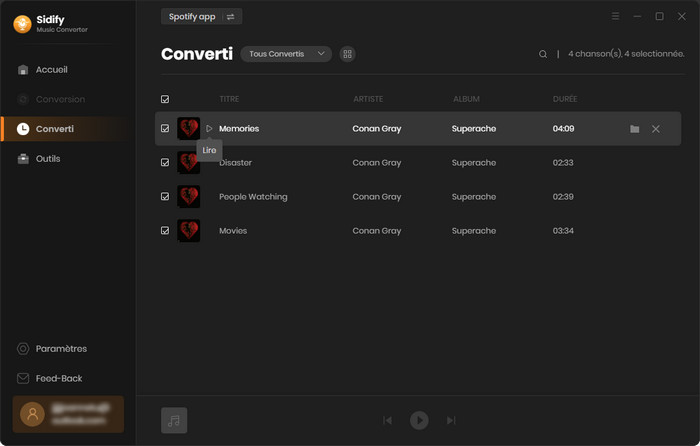Click the hamburger menu icon in title bar
700x446 pixels.
(615, 17)
